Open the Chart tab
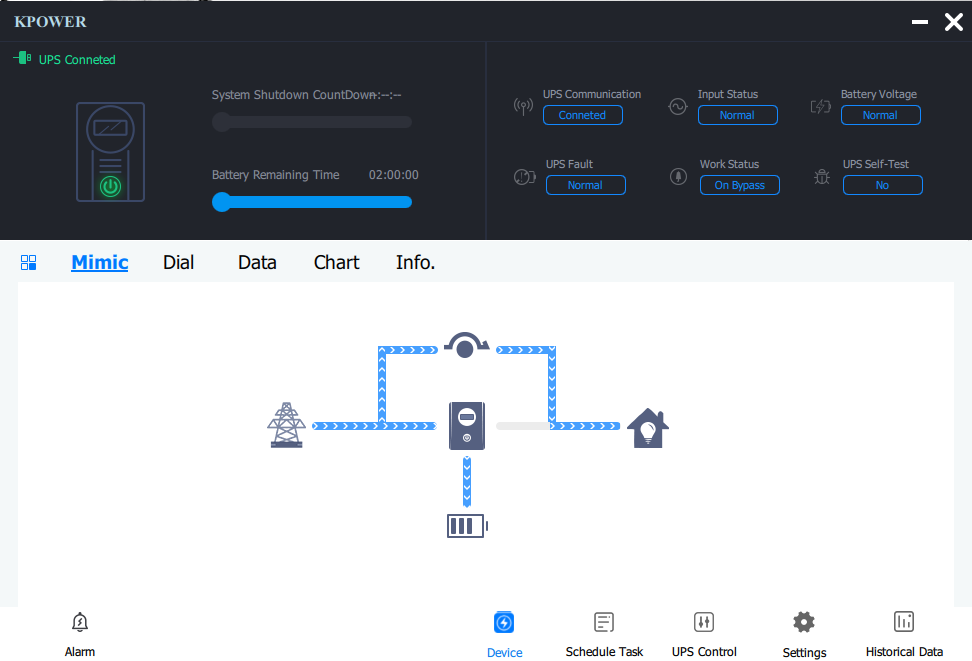The height and width of the screenshot is (661, 972). point(337,262)
